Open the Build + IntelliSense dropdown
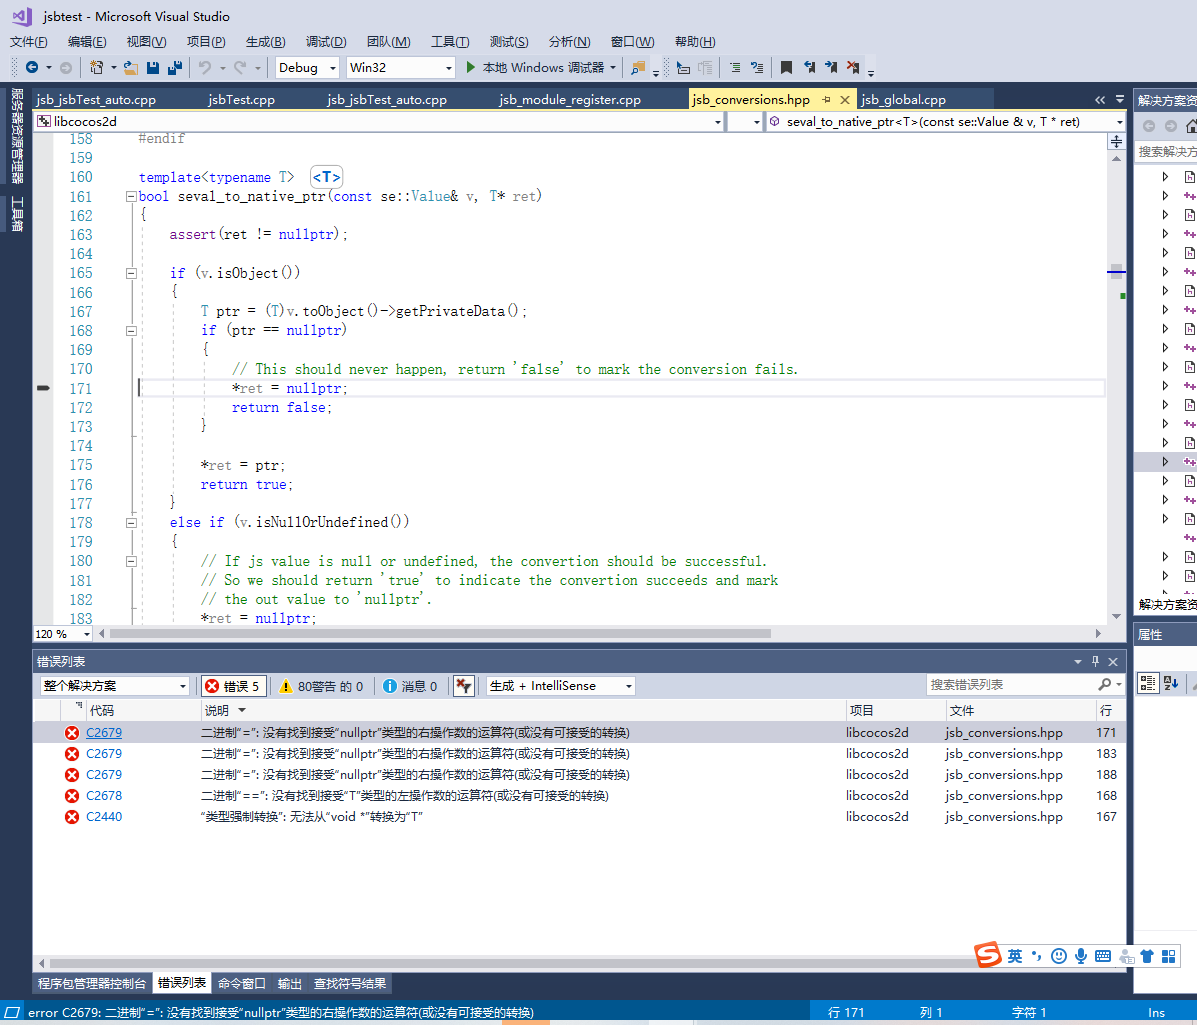The height and width of the screenshot is (1025, 1197). tap(561, 685)
